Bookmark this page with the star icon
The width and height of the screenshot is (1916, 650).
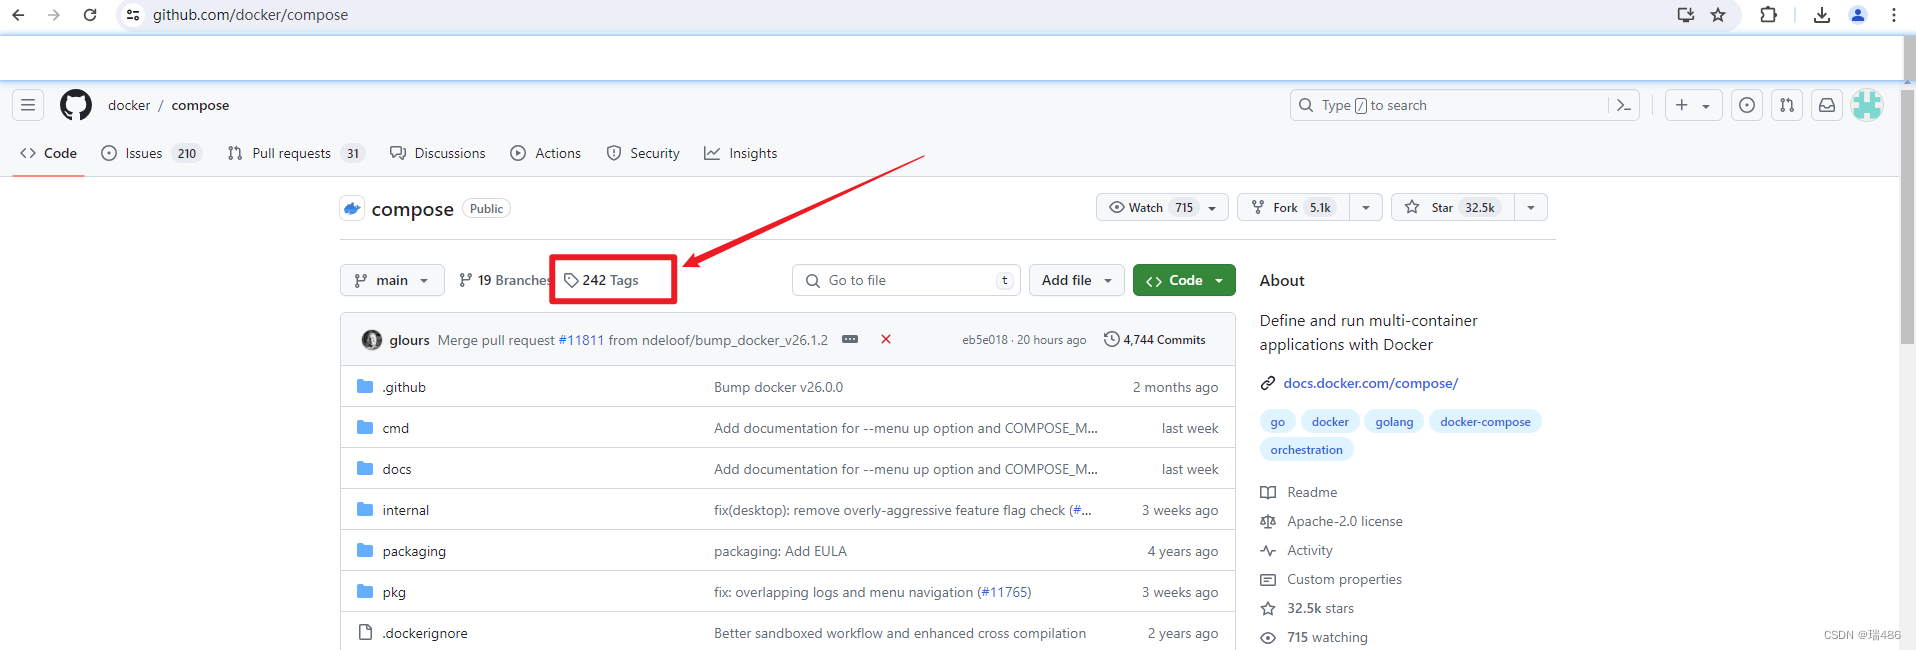1718,15
